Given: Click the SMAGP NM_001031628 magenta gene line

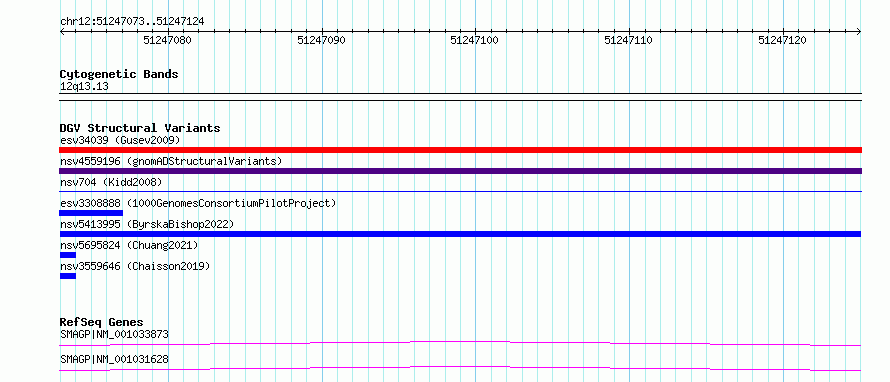Looking at the screenshot, I should pos(460,368).
